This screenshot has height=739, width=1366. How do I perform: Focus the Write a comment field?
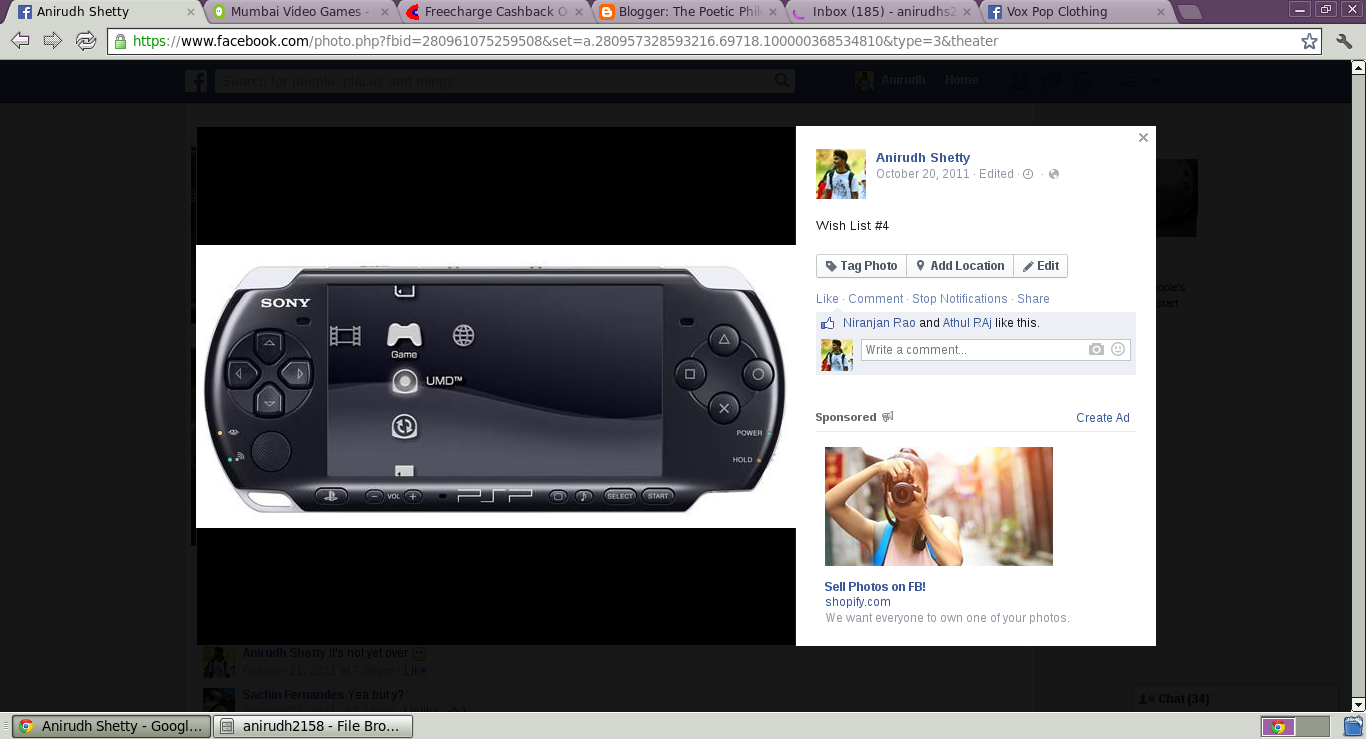pyautogui.click(x=975, y=350)
